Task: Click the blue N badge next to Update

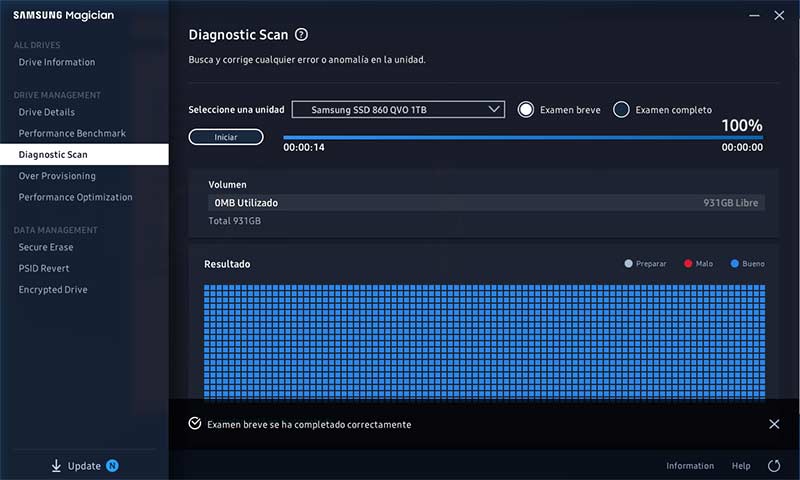Action: click(112, 466)
